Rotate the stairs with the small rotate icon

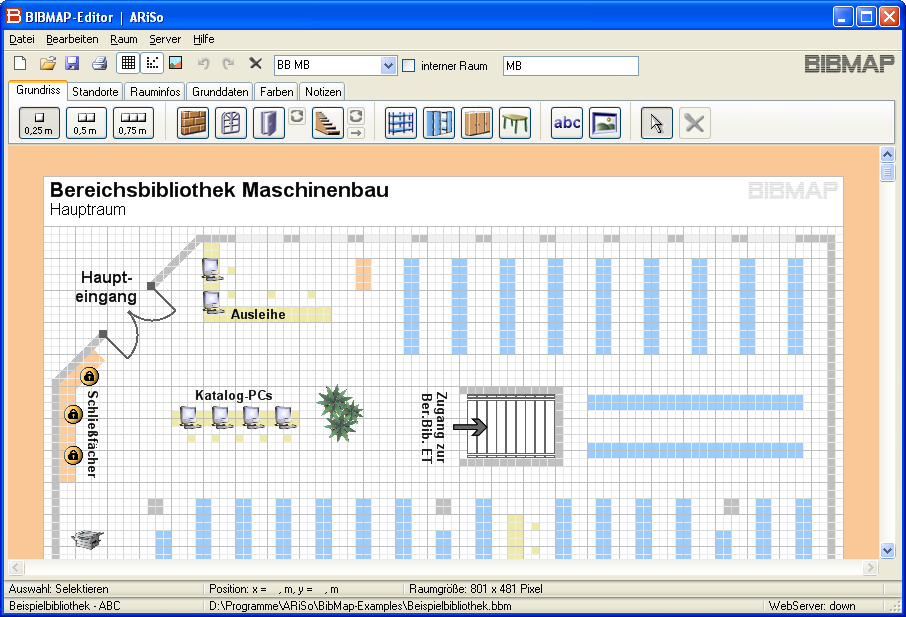[x=356, y=116]
